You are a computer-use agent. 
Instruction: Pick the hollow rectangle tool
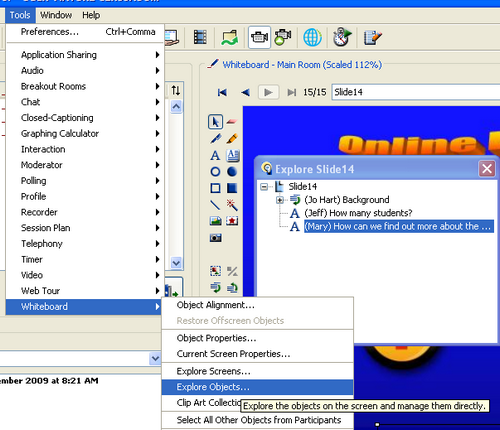215,188
